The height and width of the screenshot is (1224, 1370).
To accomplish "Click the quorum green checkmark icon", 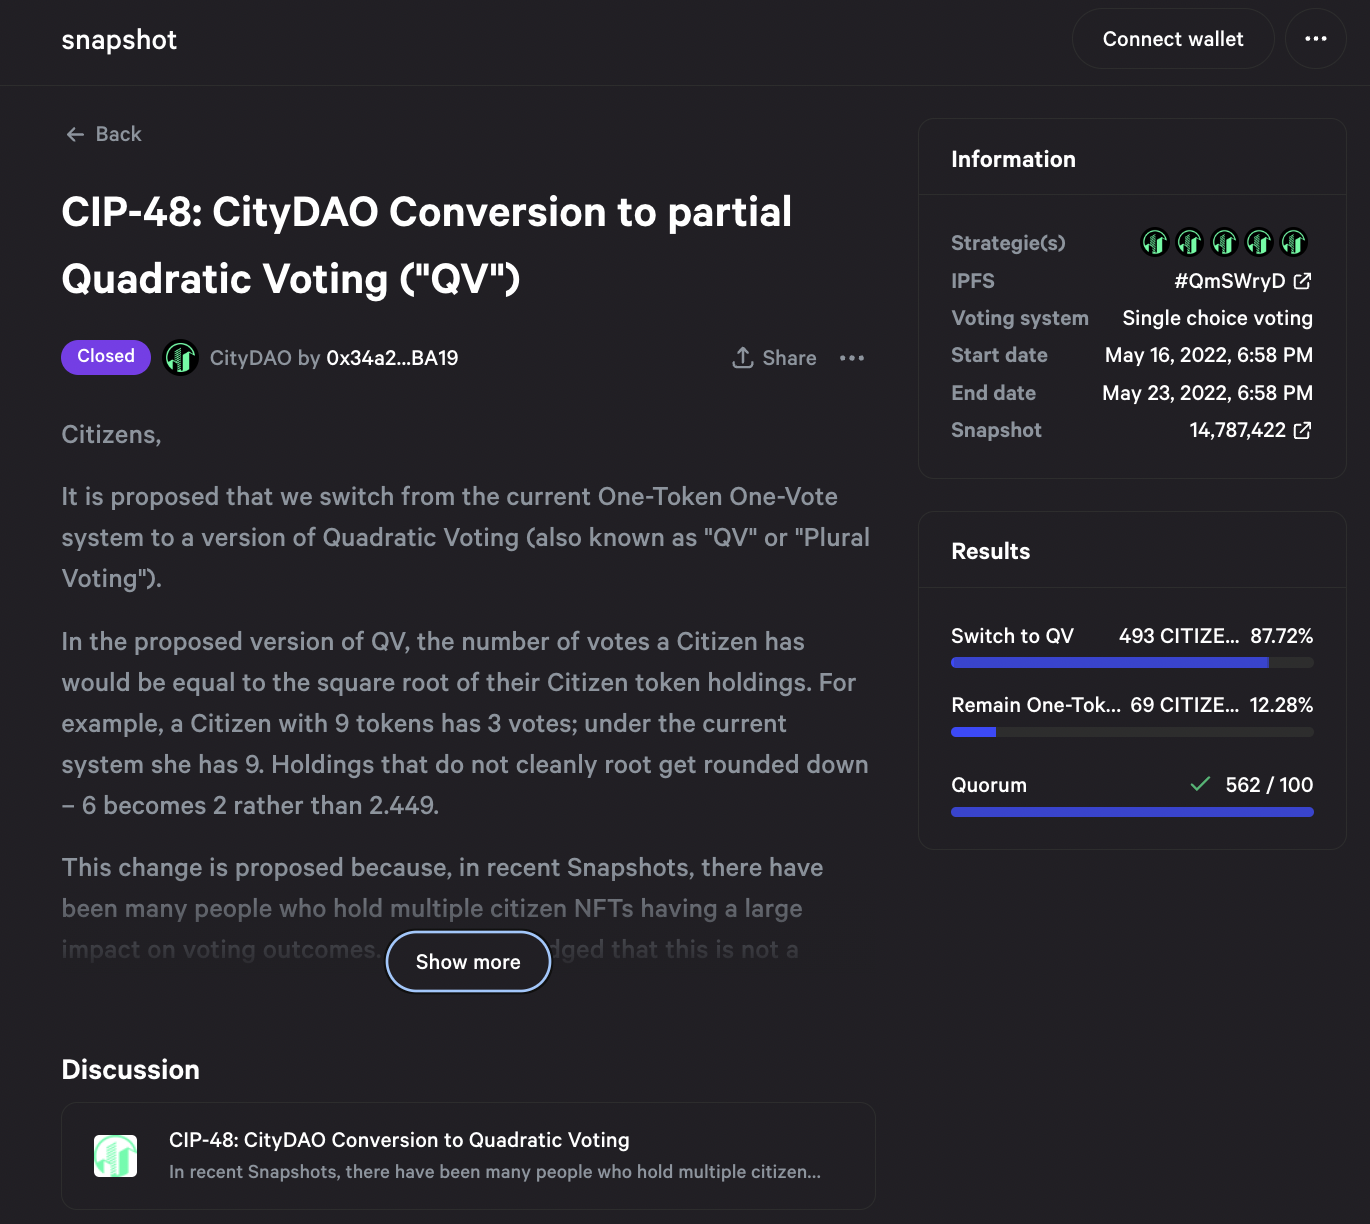I will coord(1200,784).
